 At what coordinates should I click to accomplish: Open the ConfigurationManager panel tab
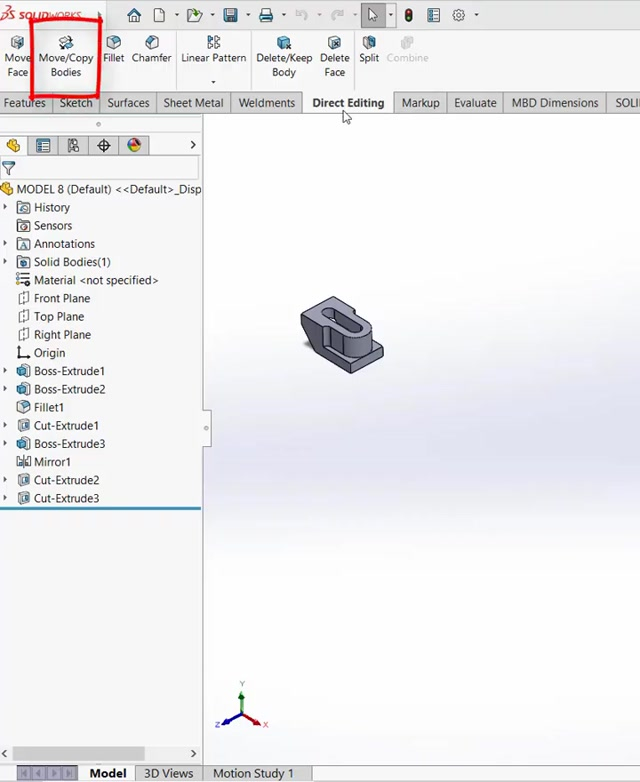[x=73, y=146]
